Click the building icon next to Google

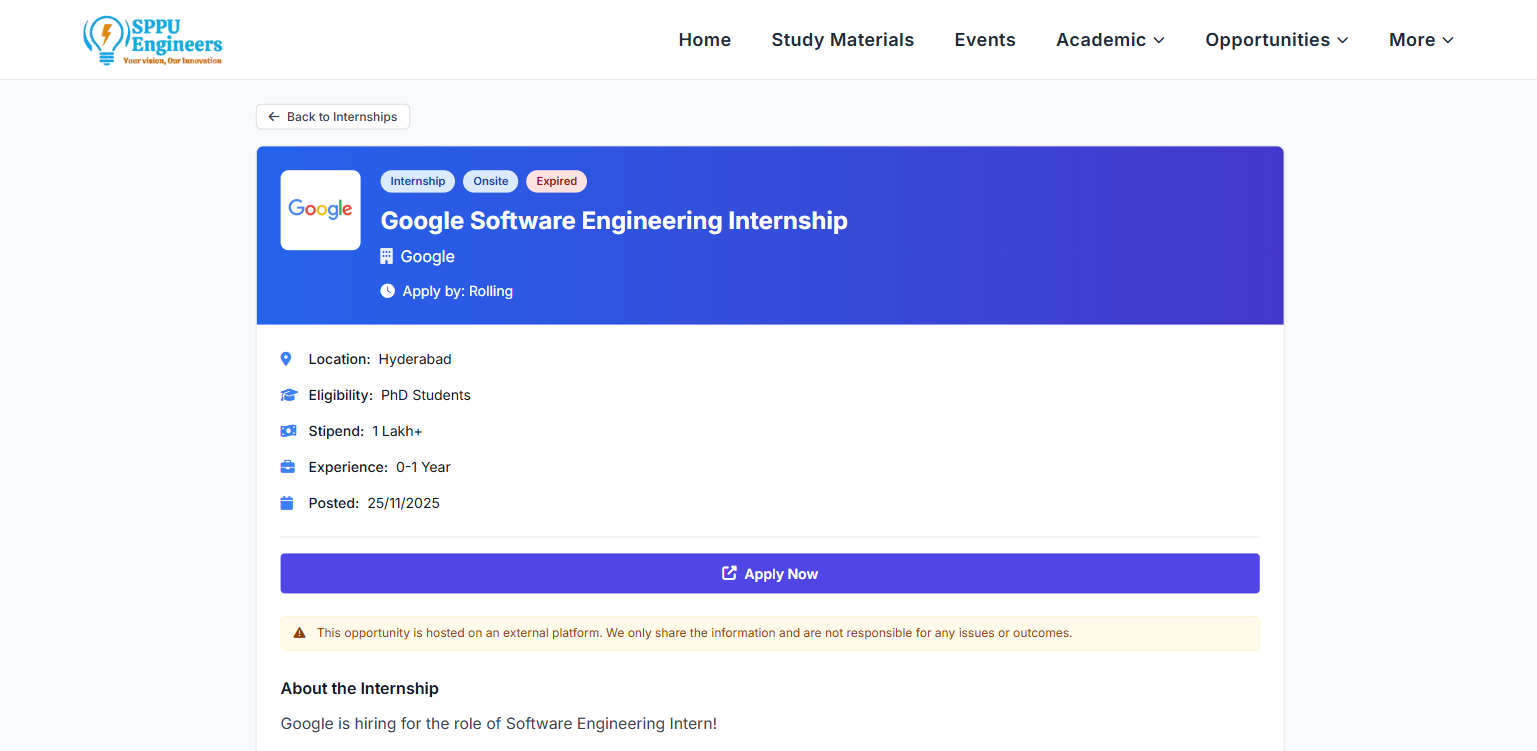386,256
